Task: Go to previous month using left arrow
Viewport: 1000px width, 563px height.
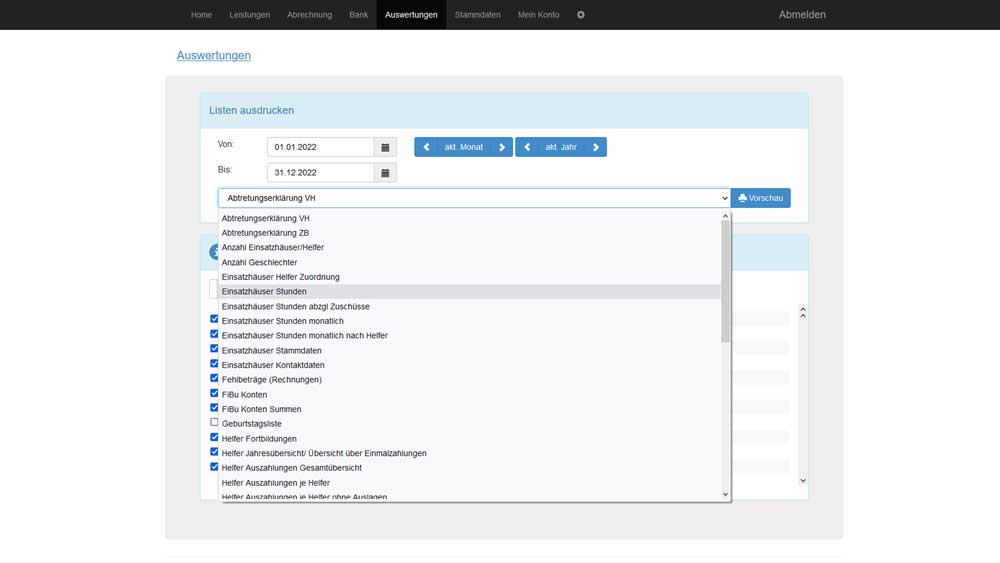Action: pyautogui.click(x=426, y=147)
